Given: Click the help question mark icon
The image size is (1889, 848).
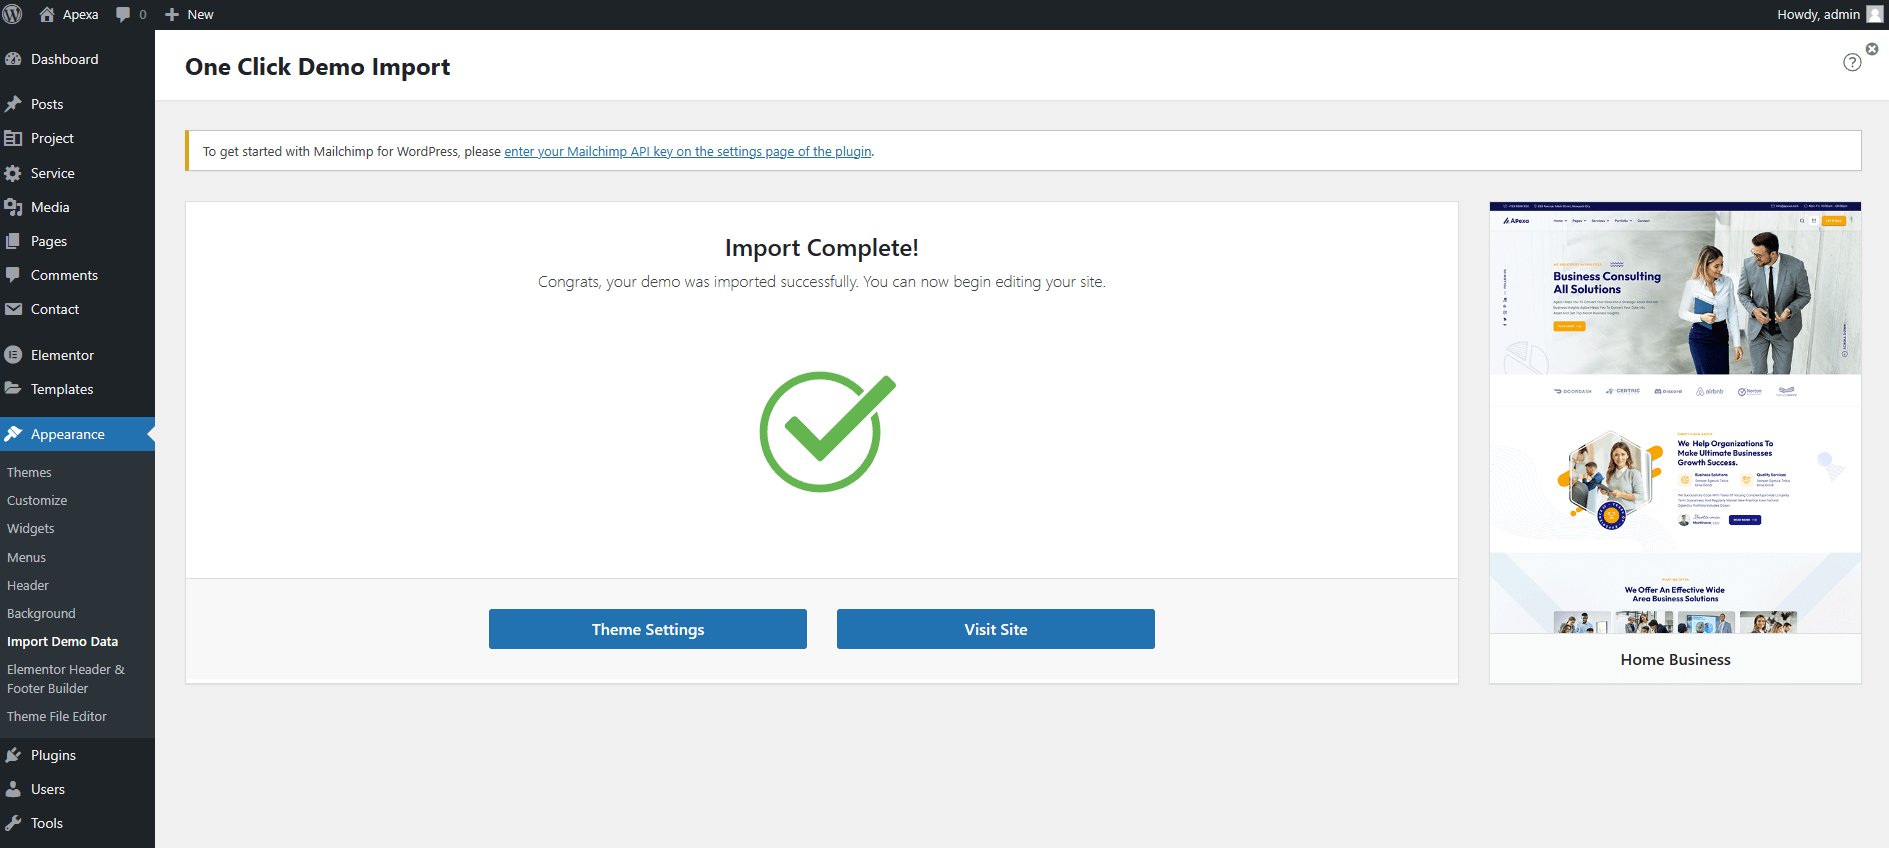Looking at the screenshot, I should coord(1852,63).
